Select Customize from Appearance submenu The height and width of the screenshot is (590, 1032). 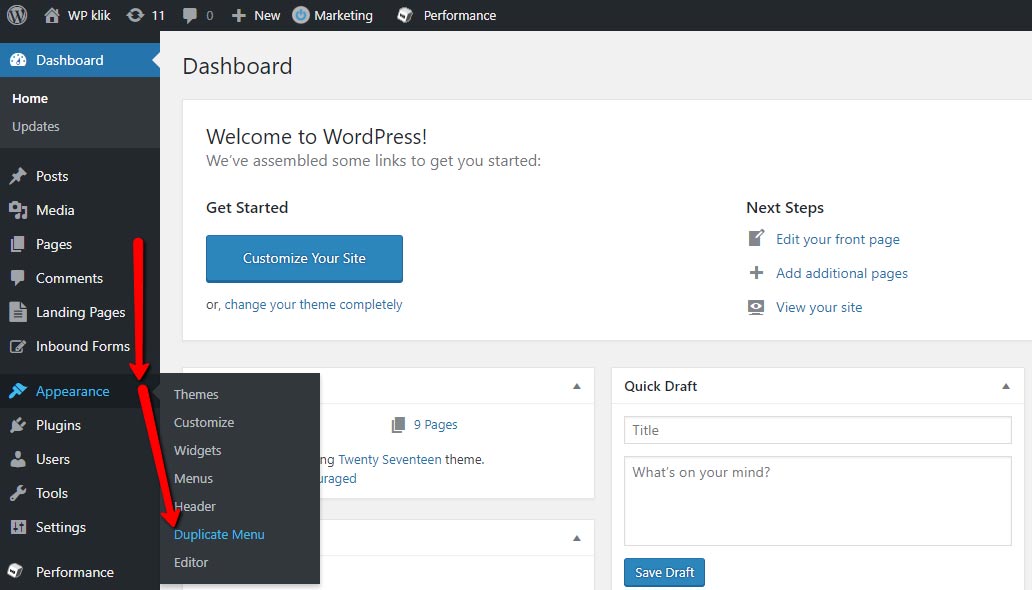coord(204,423)
